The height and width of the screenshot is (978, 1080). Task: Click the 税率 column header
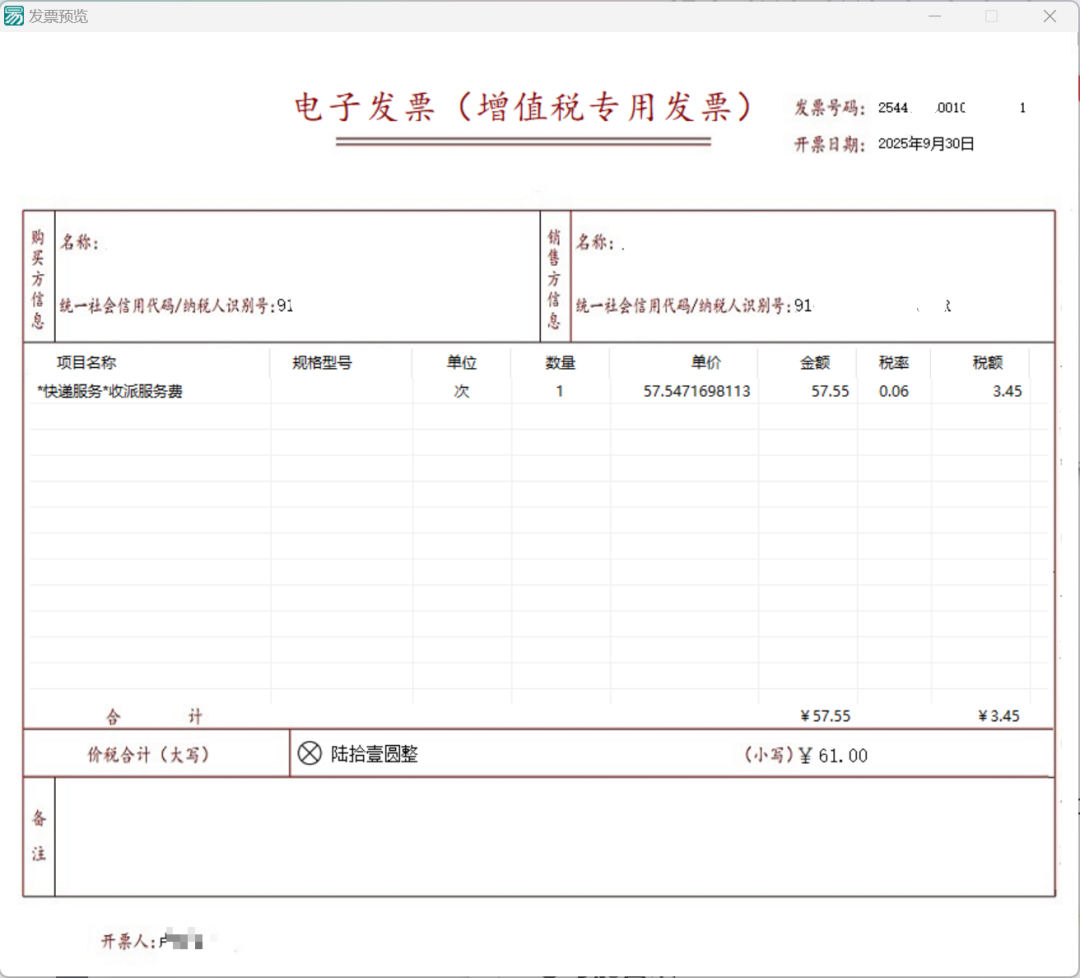893,362
